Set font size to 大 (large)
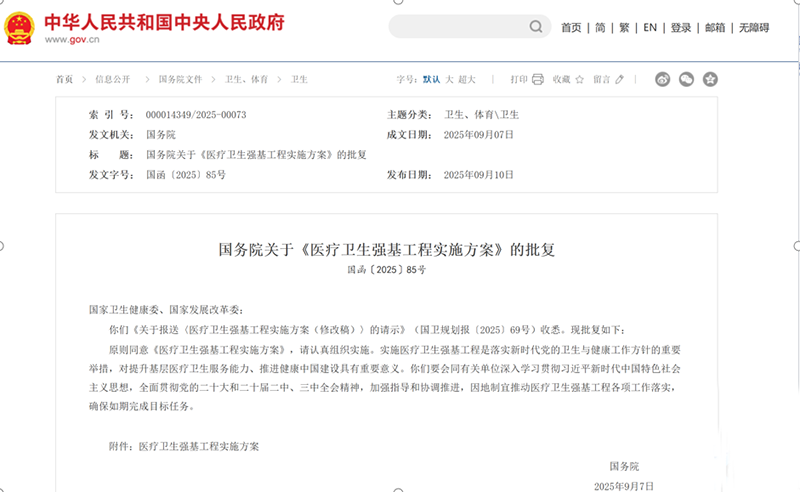 [x=449, y=79]
